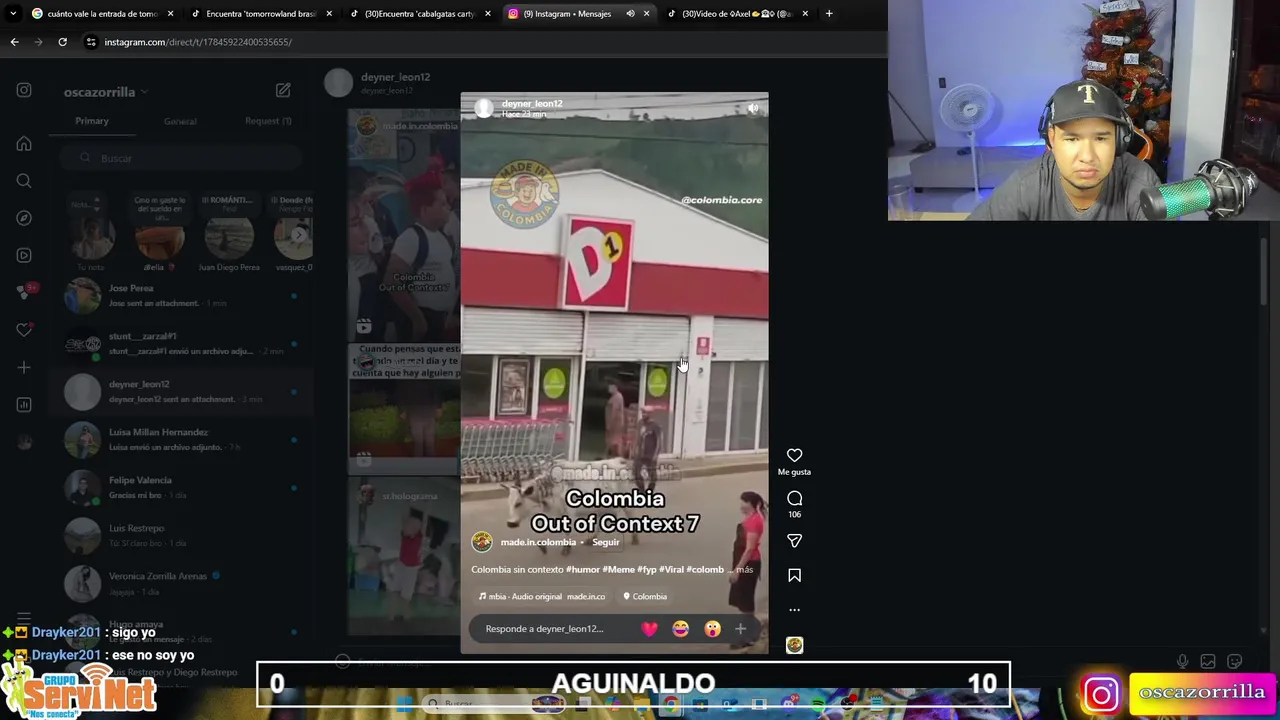Open Messages icon with unread badge
The width and height of the screenshot is (1280, 720).
(x=24, y=292)
